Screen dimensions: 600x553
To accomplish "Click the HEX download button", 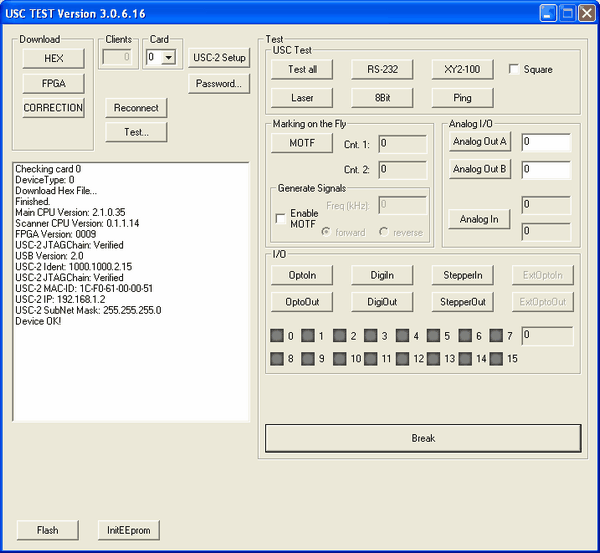I will pyautogui.click(x=54, y=59).
